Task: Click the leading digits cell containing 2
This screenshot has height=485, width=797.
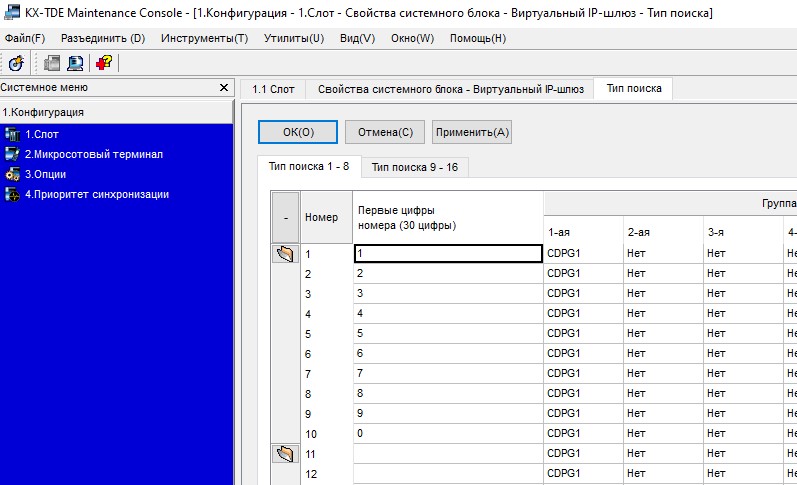Action: [x=448, y=274]
